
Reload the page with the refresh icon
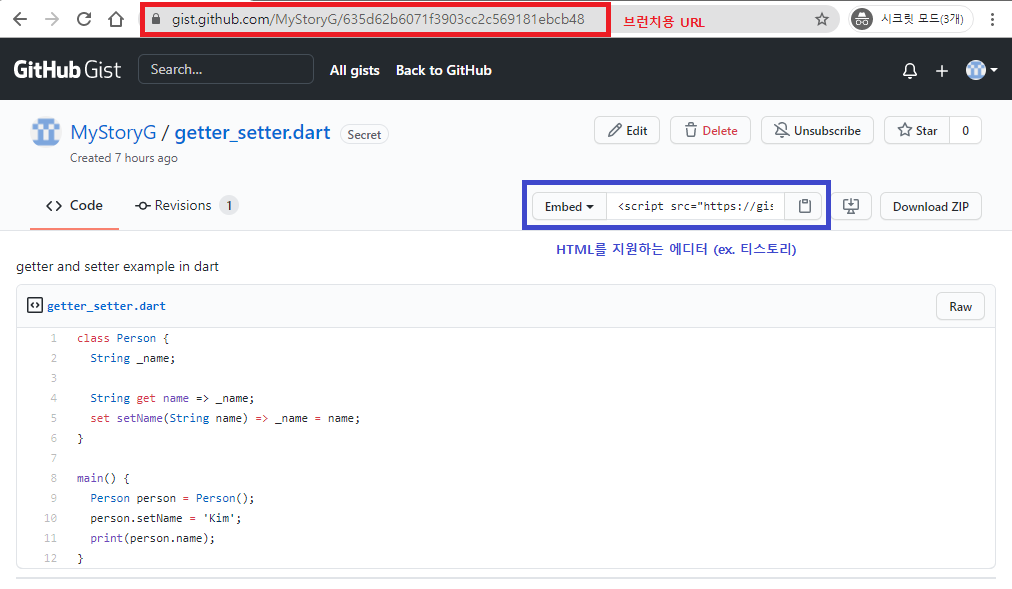coord(84,17)
